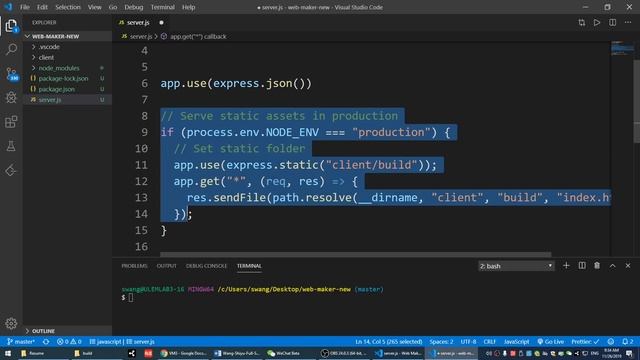Open the Help menu
640x360 pixels.
[x=188, y=7]
